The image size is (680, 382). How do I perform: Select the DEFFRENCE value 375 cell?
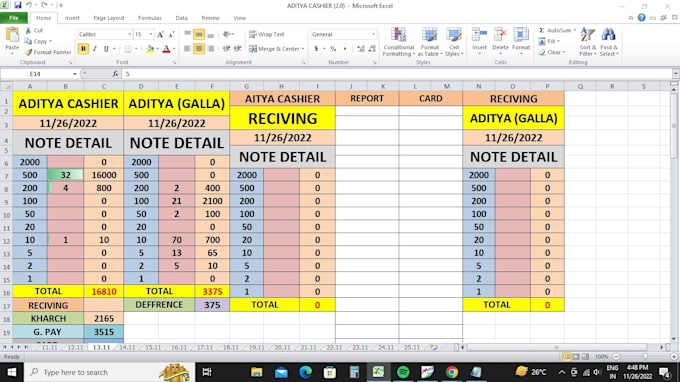pos(212,305)
